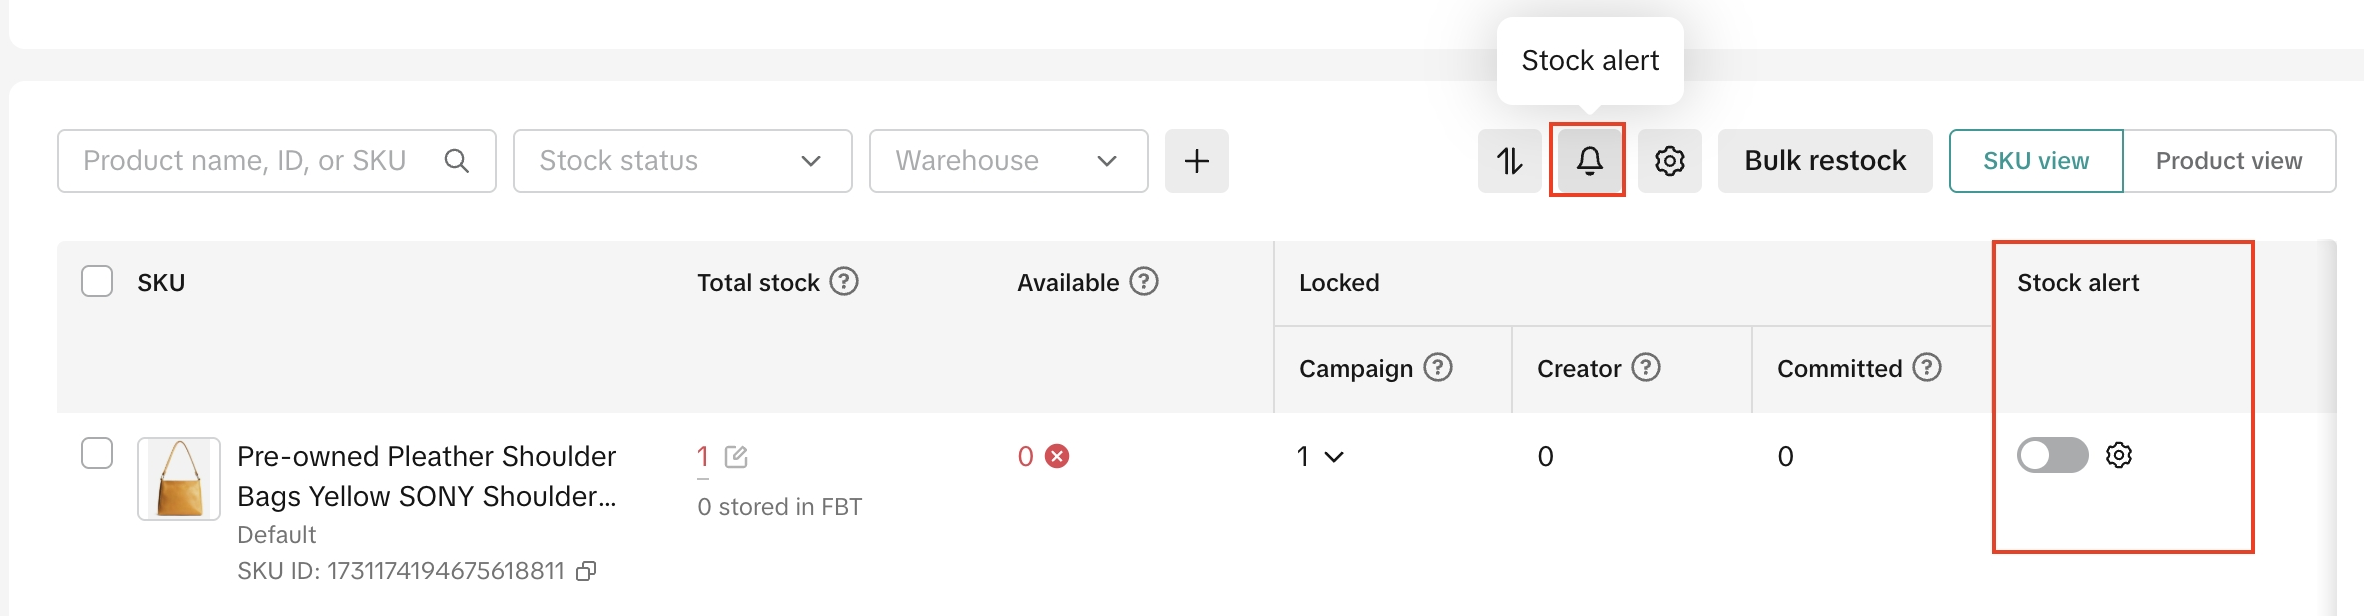The image size is (2364, 616).
Task: Switch to the SKU view tab
Action: [2036, 160]
